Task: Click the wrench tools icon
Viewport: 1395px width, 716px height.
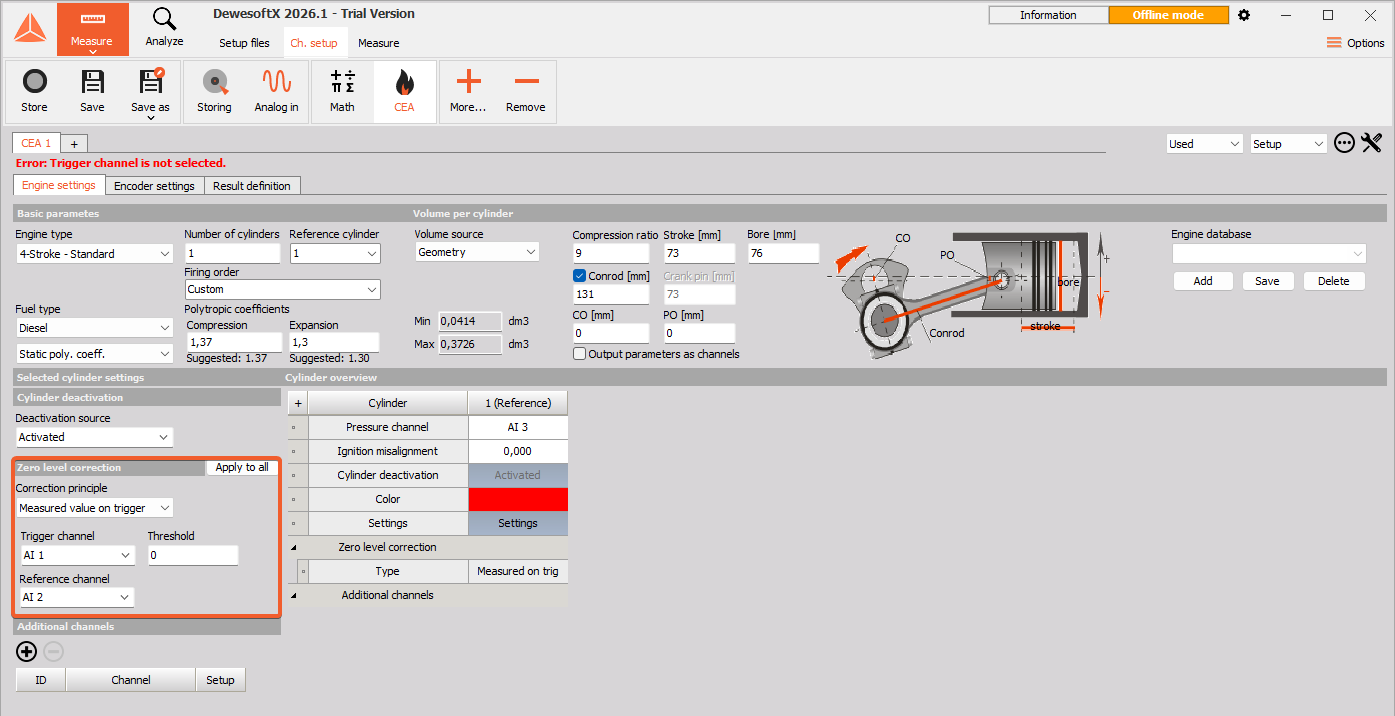Action: (x=1372, y=143)
